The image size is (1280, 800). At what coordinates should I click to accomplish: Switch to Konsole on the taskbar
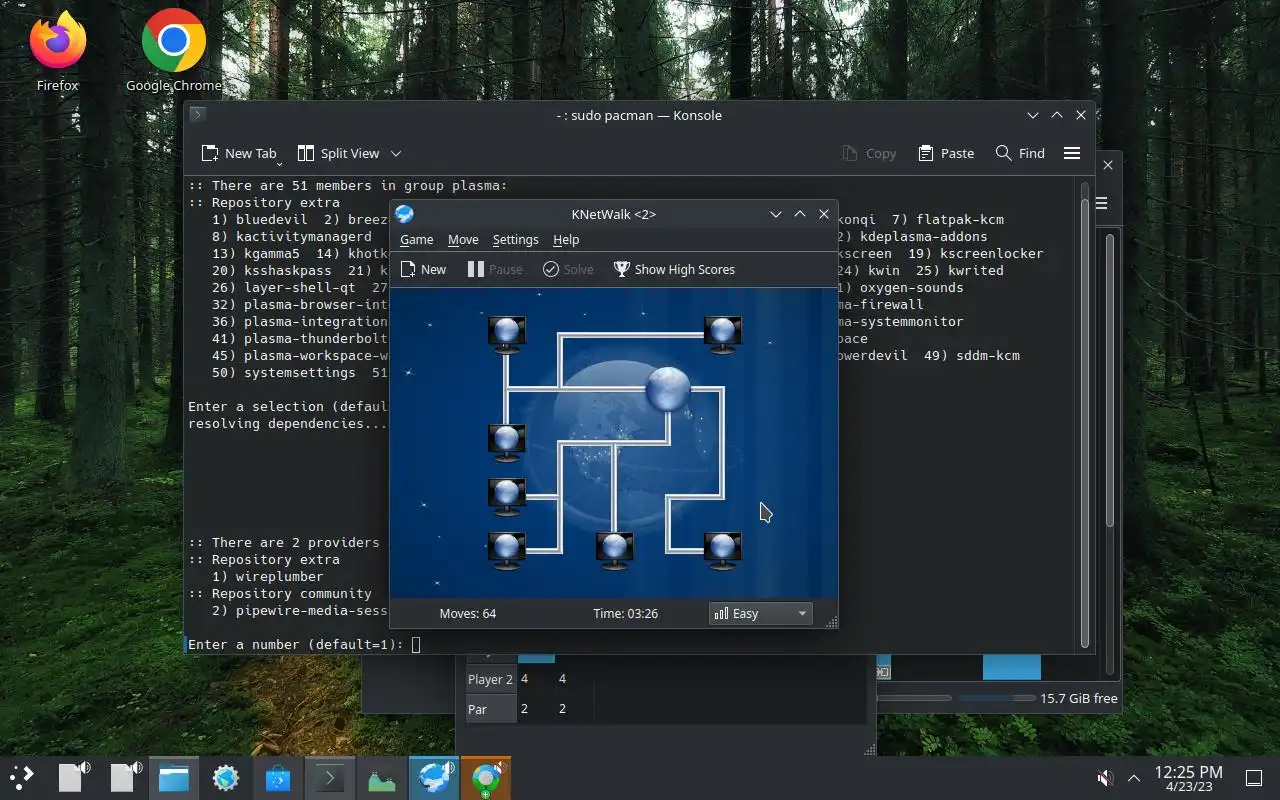click(330, 777)
